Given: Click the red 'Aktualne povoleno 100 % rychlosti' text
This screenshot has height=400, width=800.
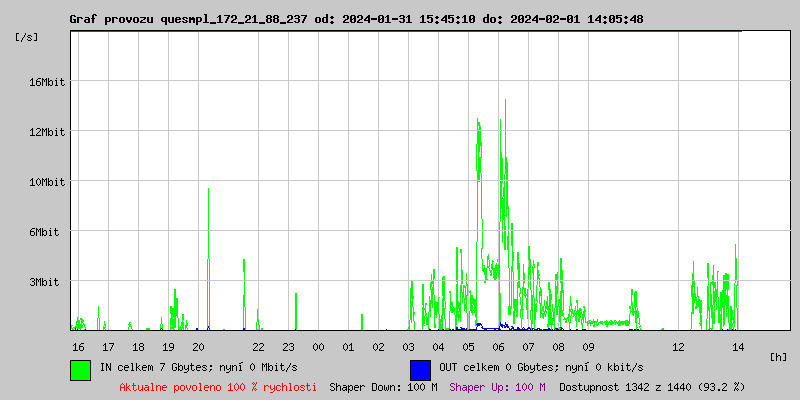Looking at the screenshot, I should (218, 387).
